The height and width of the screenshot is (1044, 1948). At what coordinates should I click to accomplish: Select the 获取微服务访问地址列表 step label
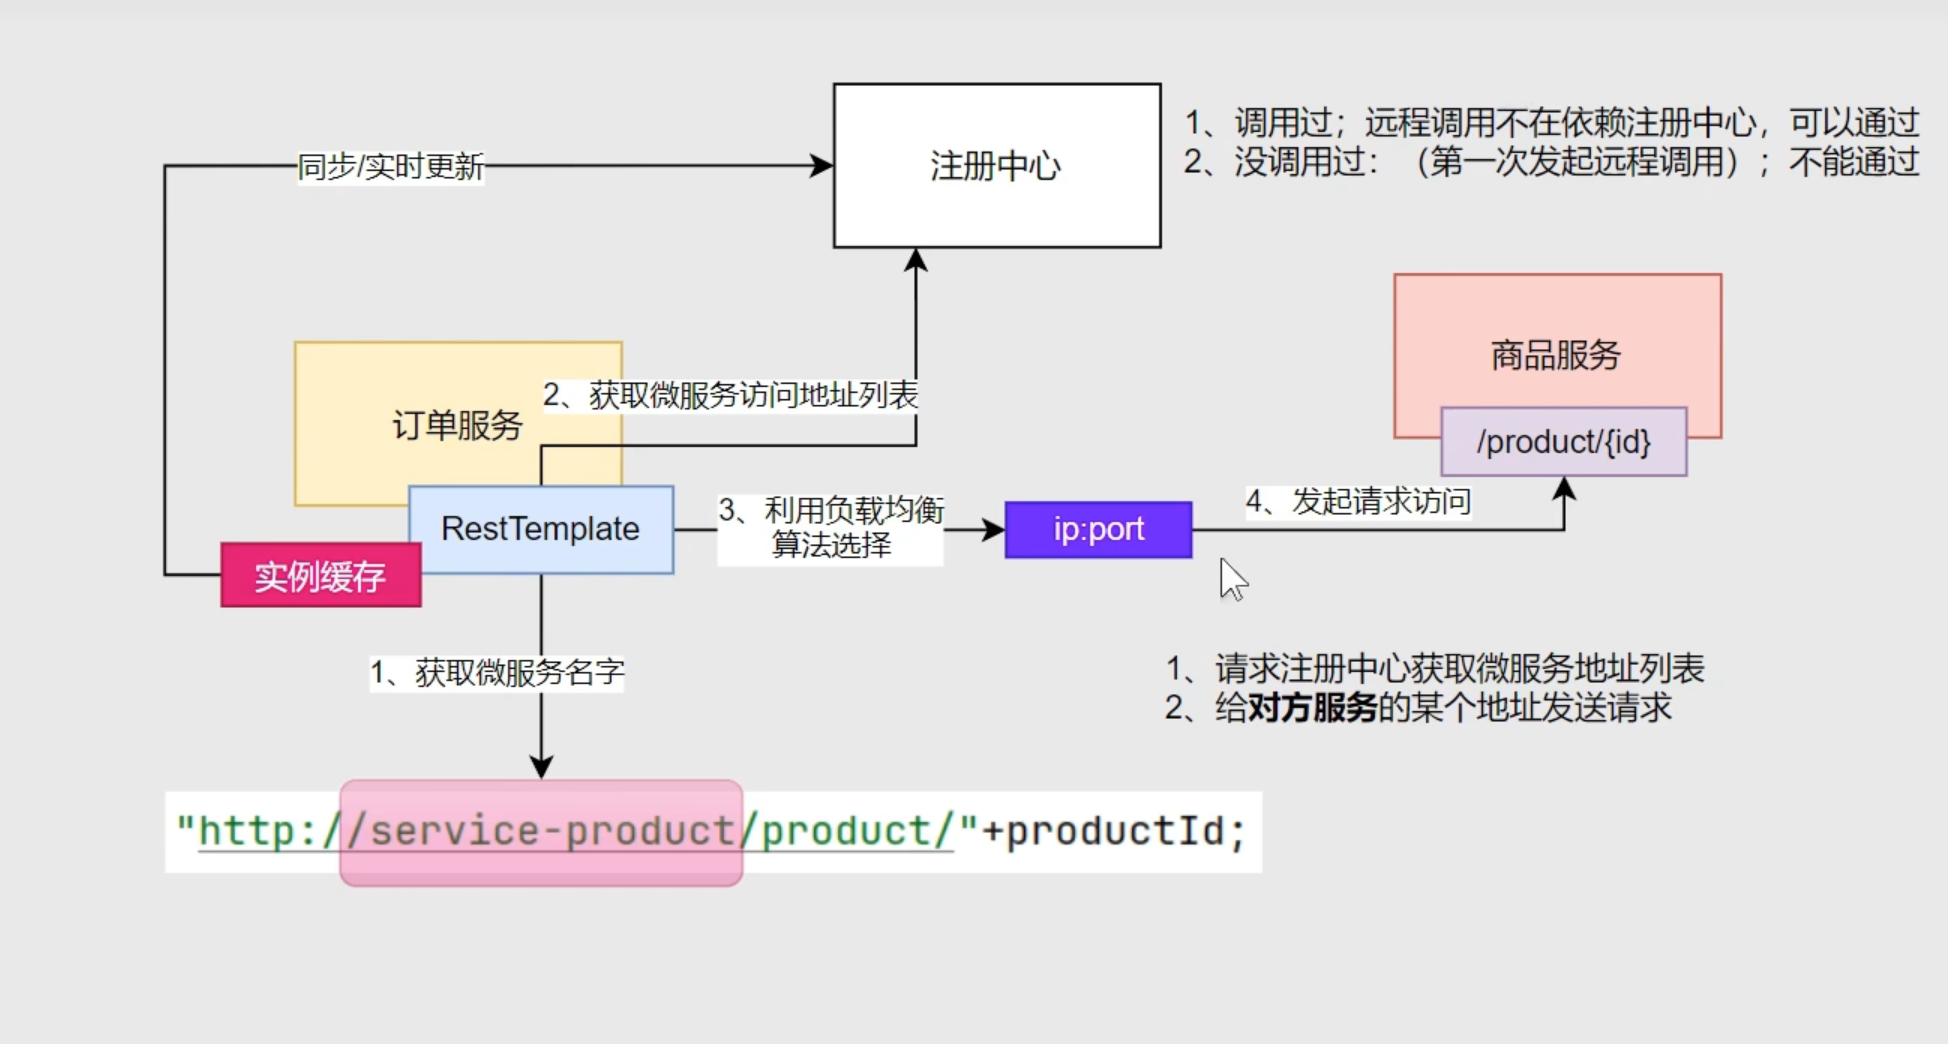pos(730,395)
